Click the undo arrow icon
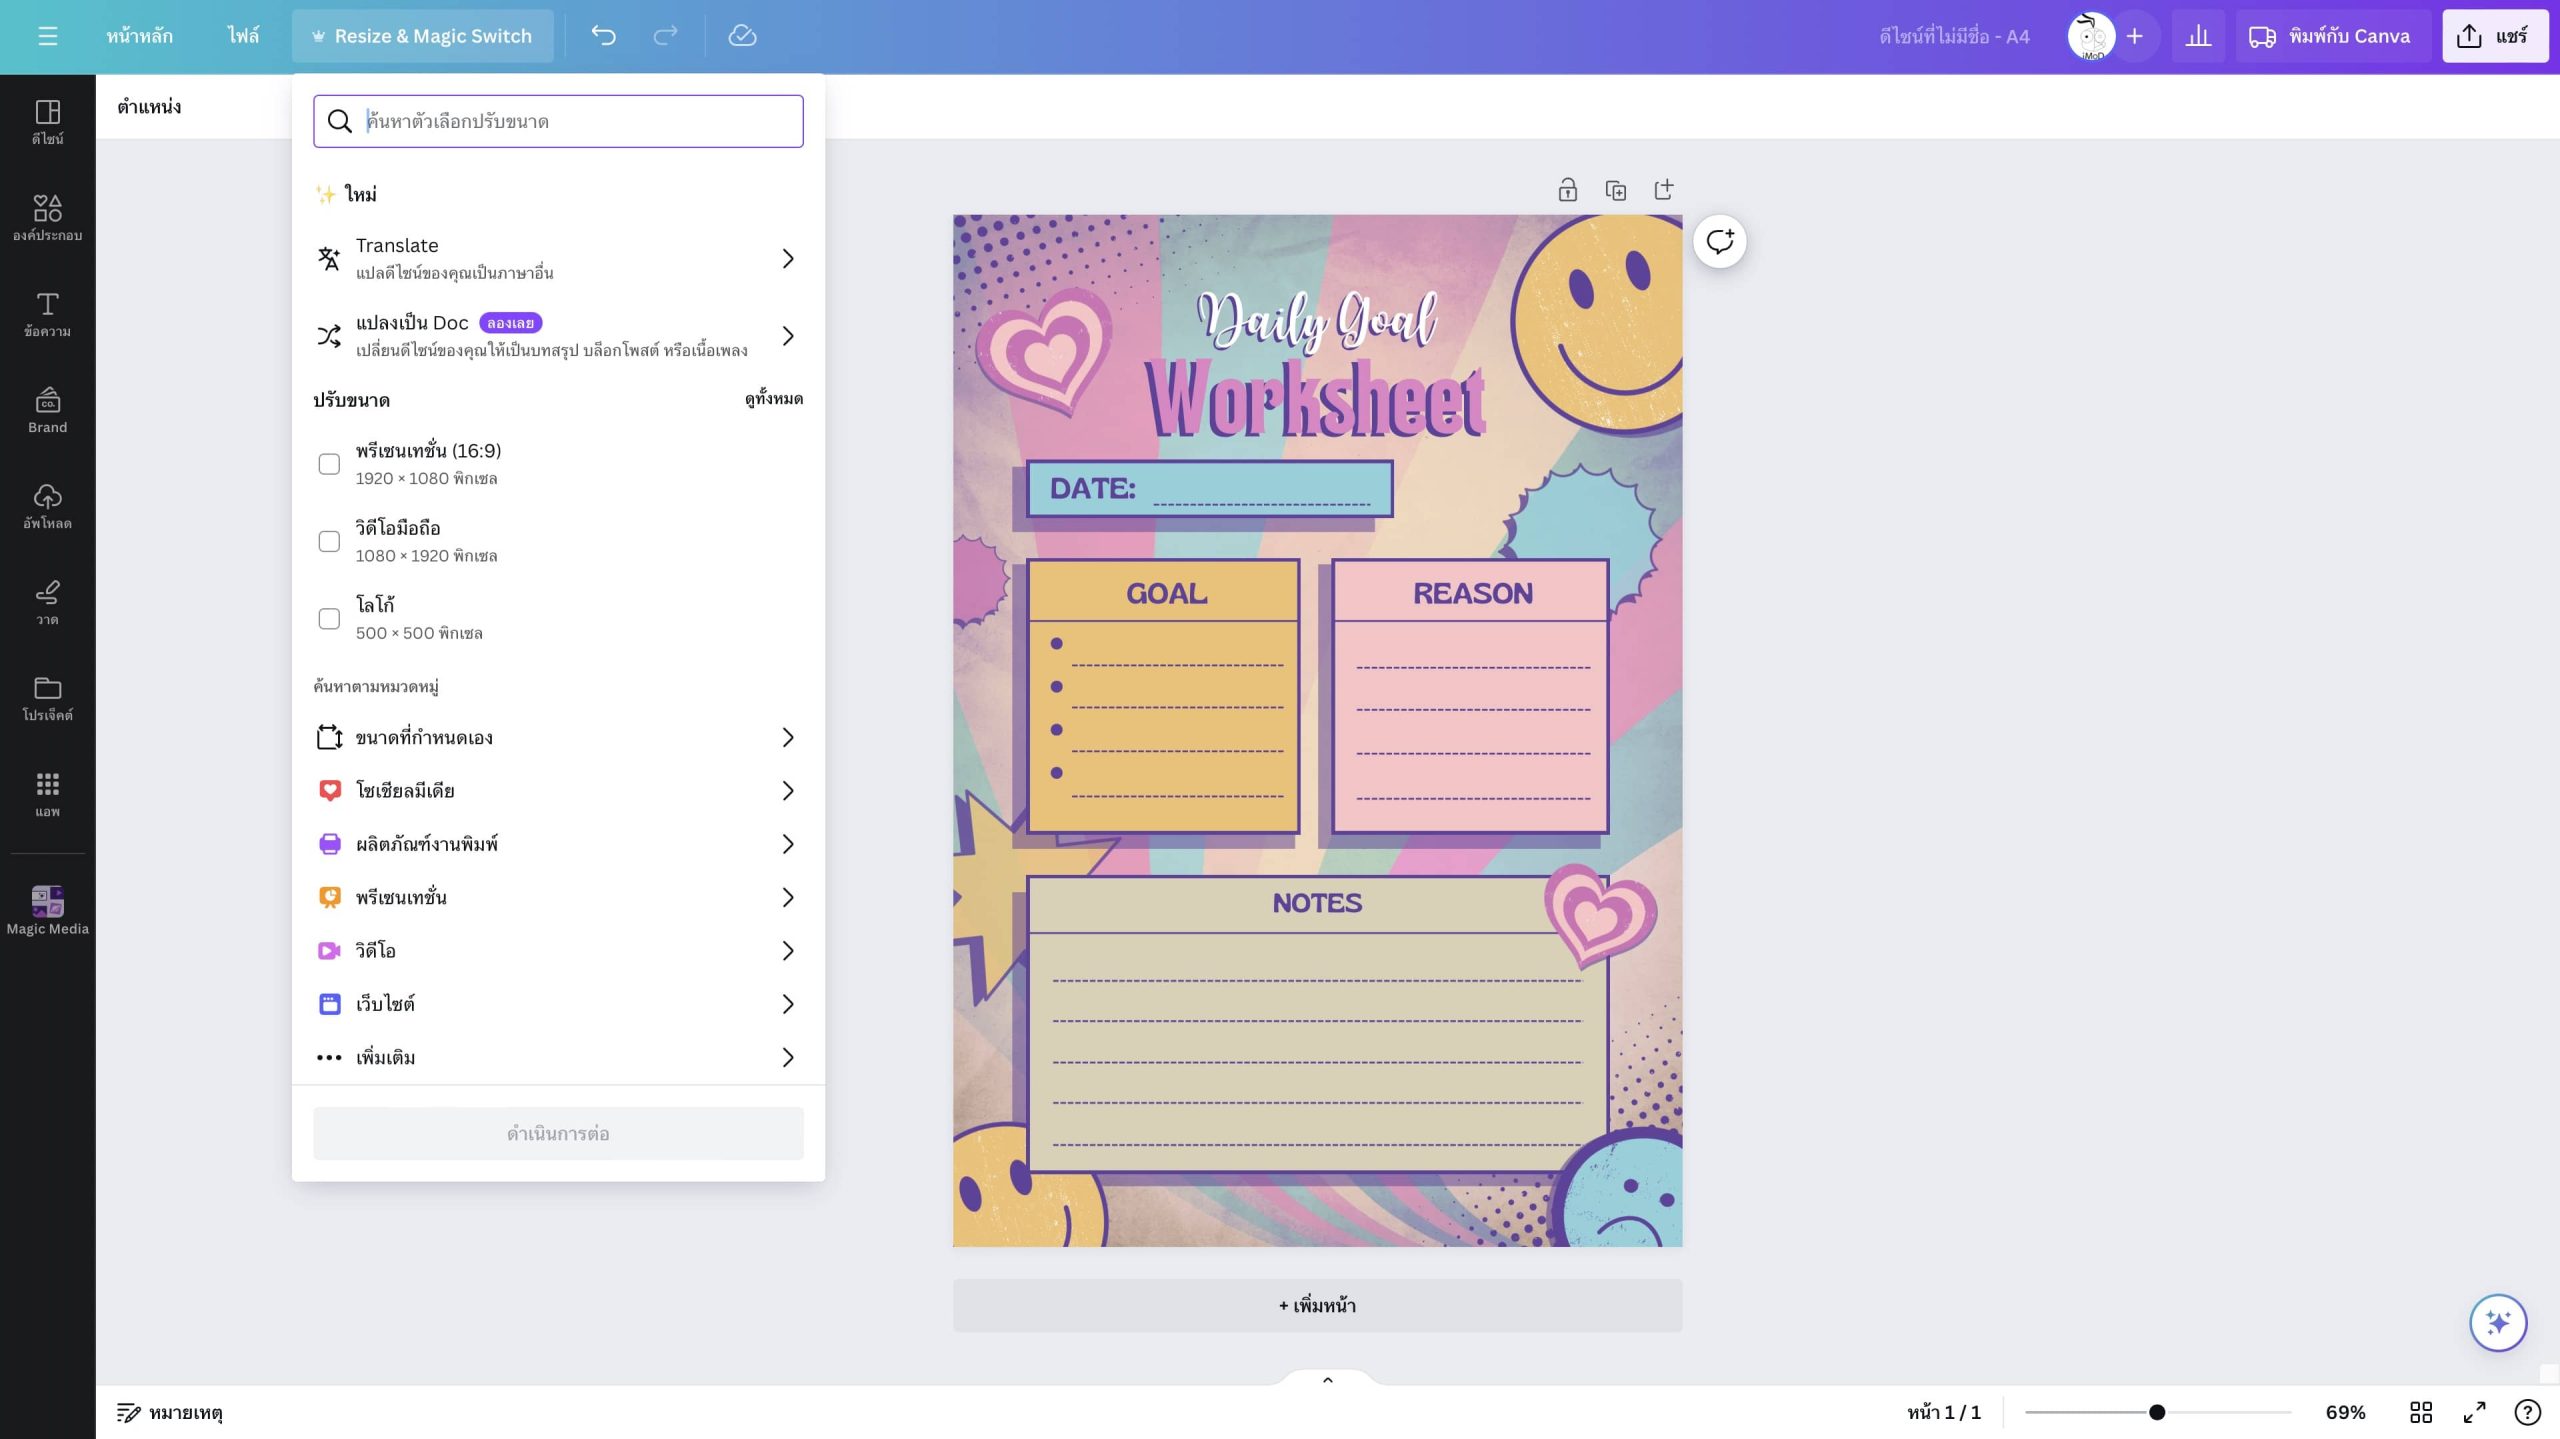Image resolution: width=2560 pixels, height=1439 pixels. (x=603, y=36)
